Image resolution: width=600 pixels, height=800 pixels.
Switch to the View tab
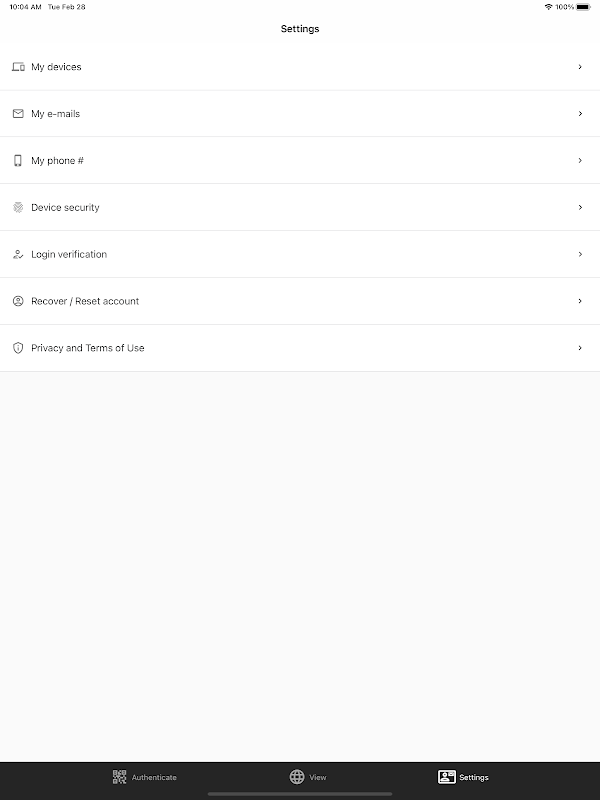308,777
